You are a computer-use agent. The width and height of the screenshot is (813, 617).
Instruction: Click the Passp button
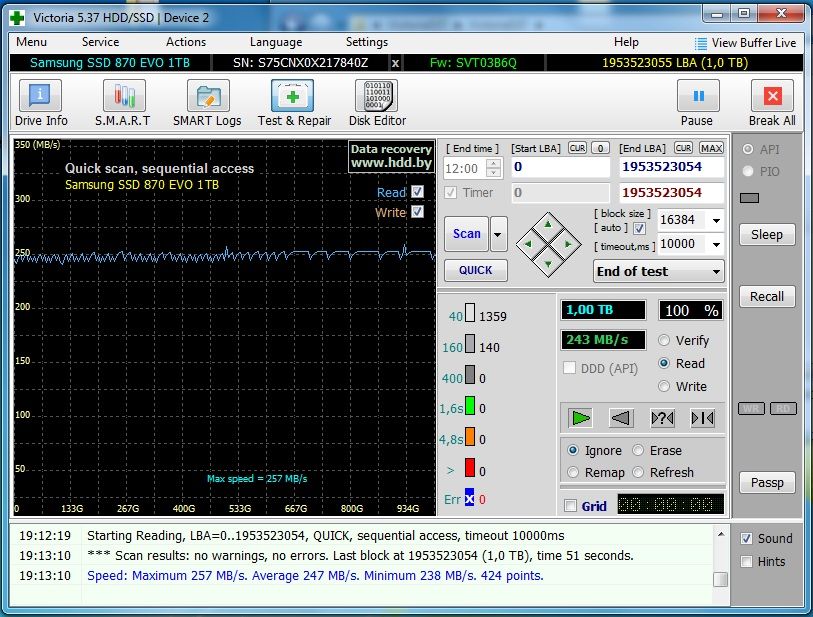coord(767,483)
